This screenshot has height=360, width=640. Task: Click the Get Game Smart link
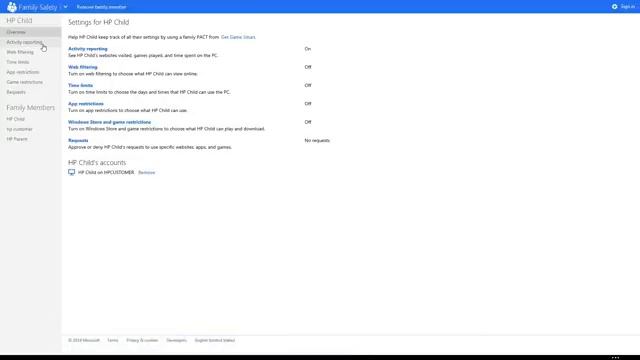pyautogui.click(x=238, y=37)
